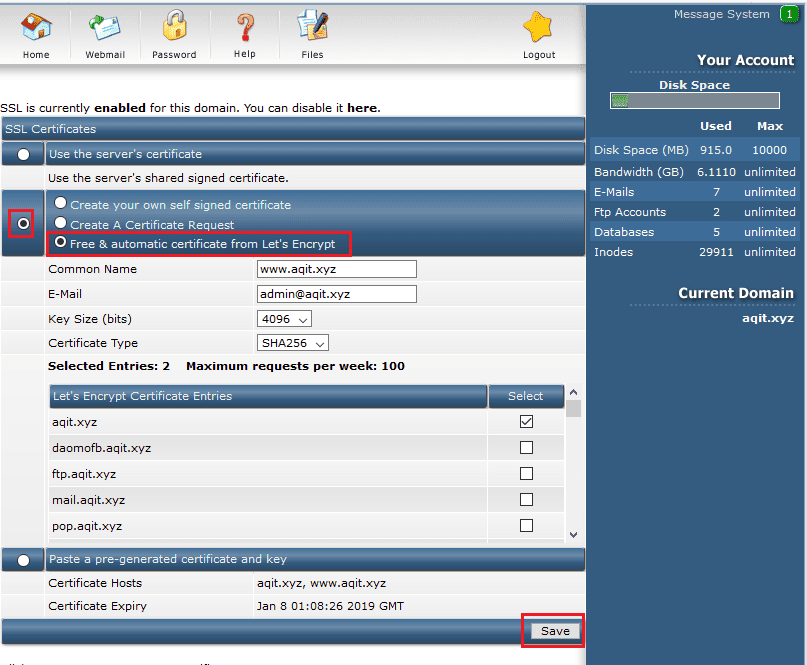Open the Key Size 4096 dropdown
The height and width of the screenshot is (665, 807).
(x=284, y=319)
